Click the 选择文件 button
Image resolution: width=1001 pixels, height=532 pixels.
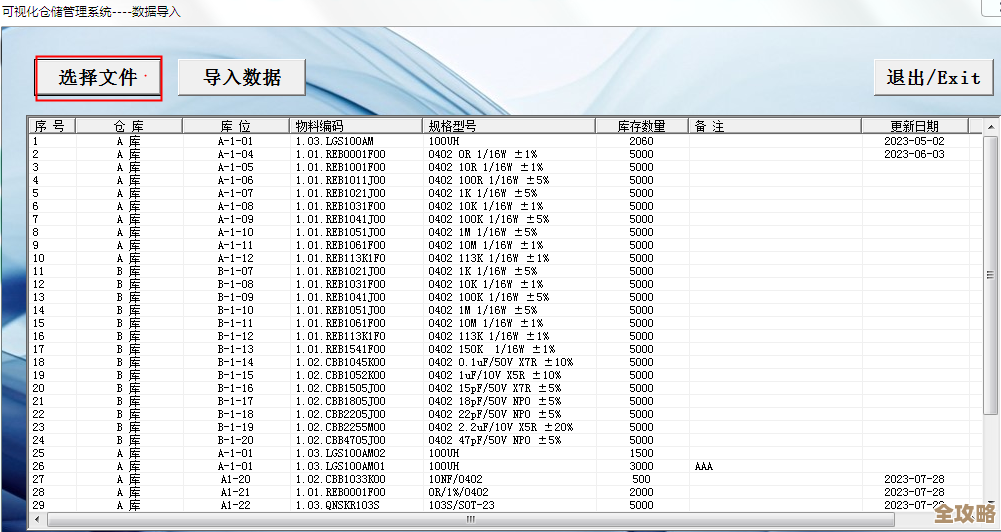pyautogui.click(x=98, y=78)
